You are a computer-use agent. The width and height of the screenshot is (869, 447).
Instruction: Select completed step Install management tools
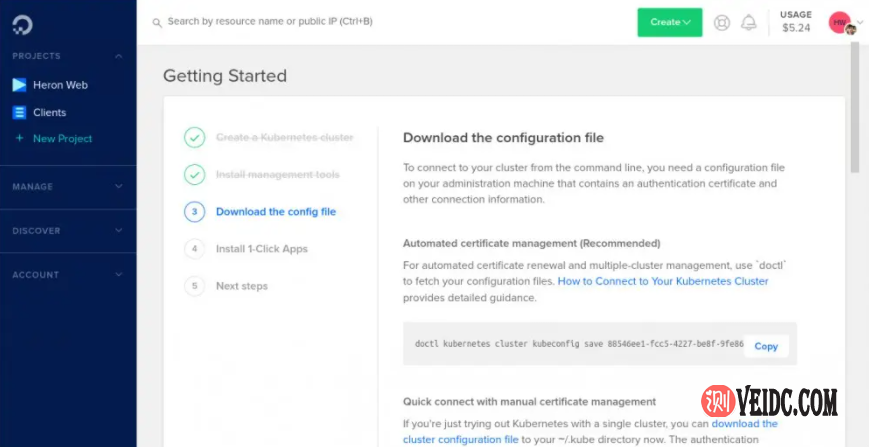coord(277,175)
